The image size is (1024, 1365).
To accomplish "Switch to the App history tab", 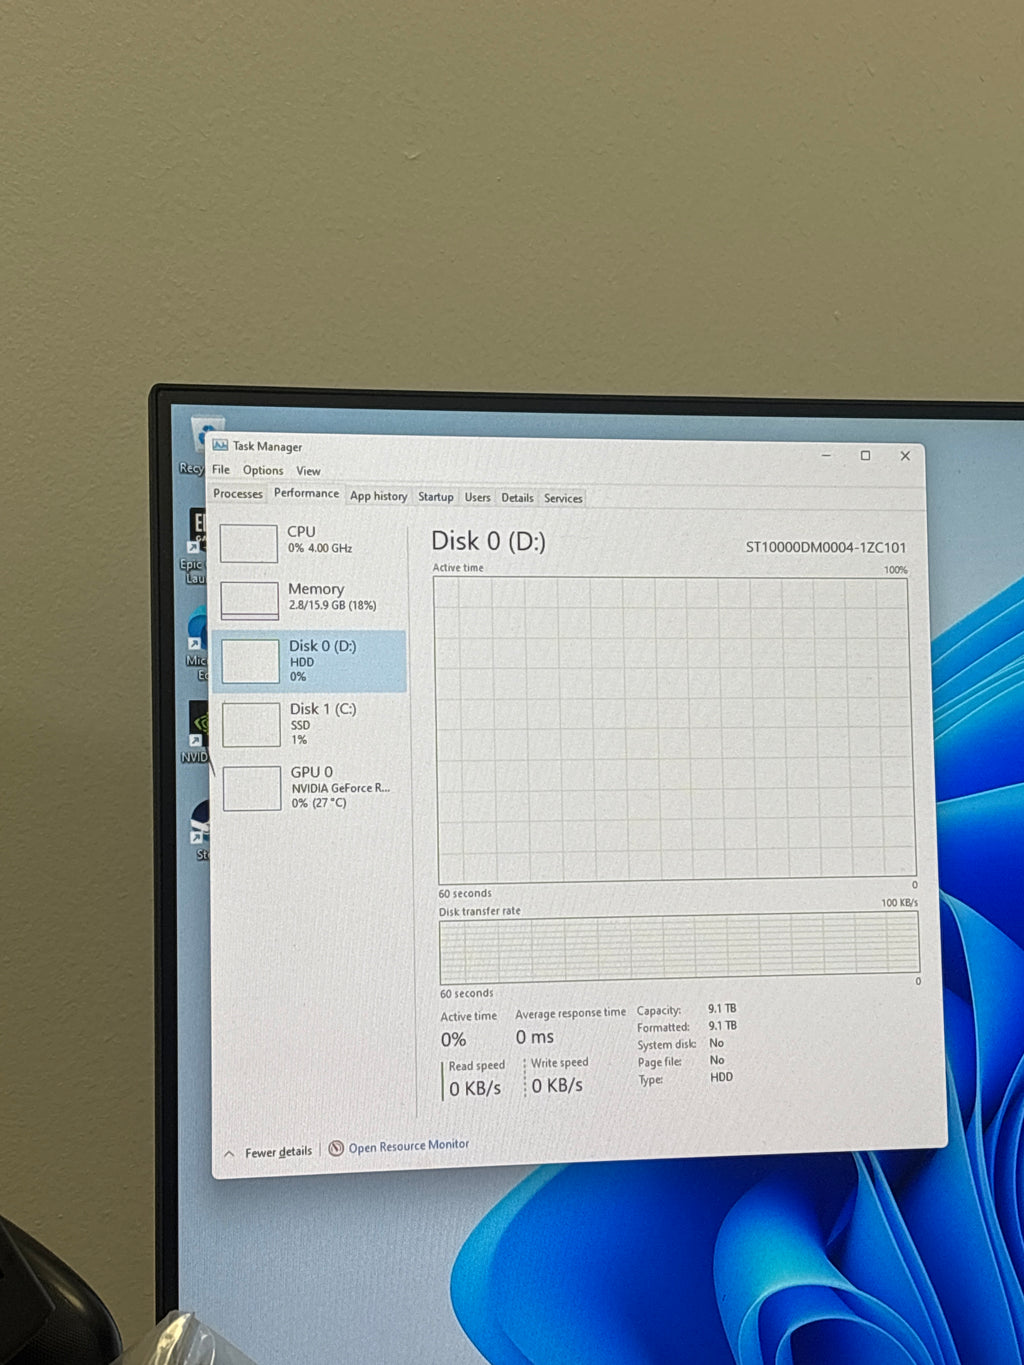I will [x=378, y=496].
